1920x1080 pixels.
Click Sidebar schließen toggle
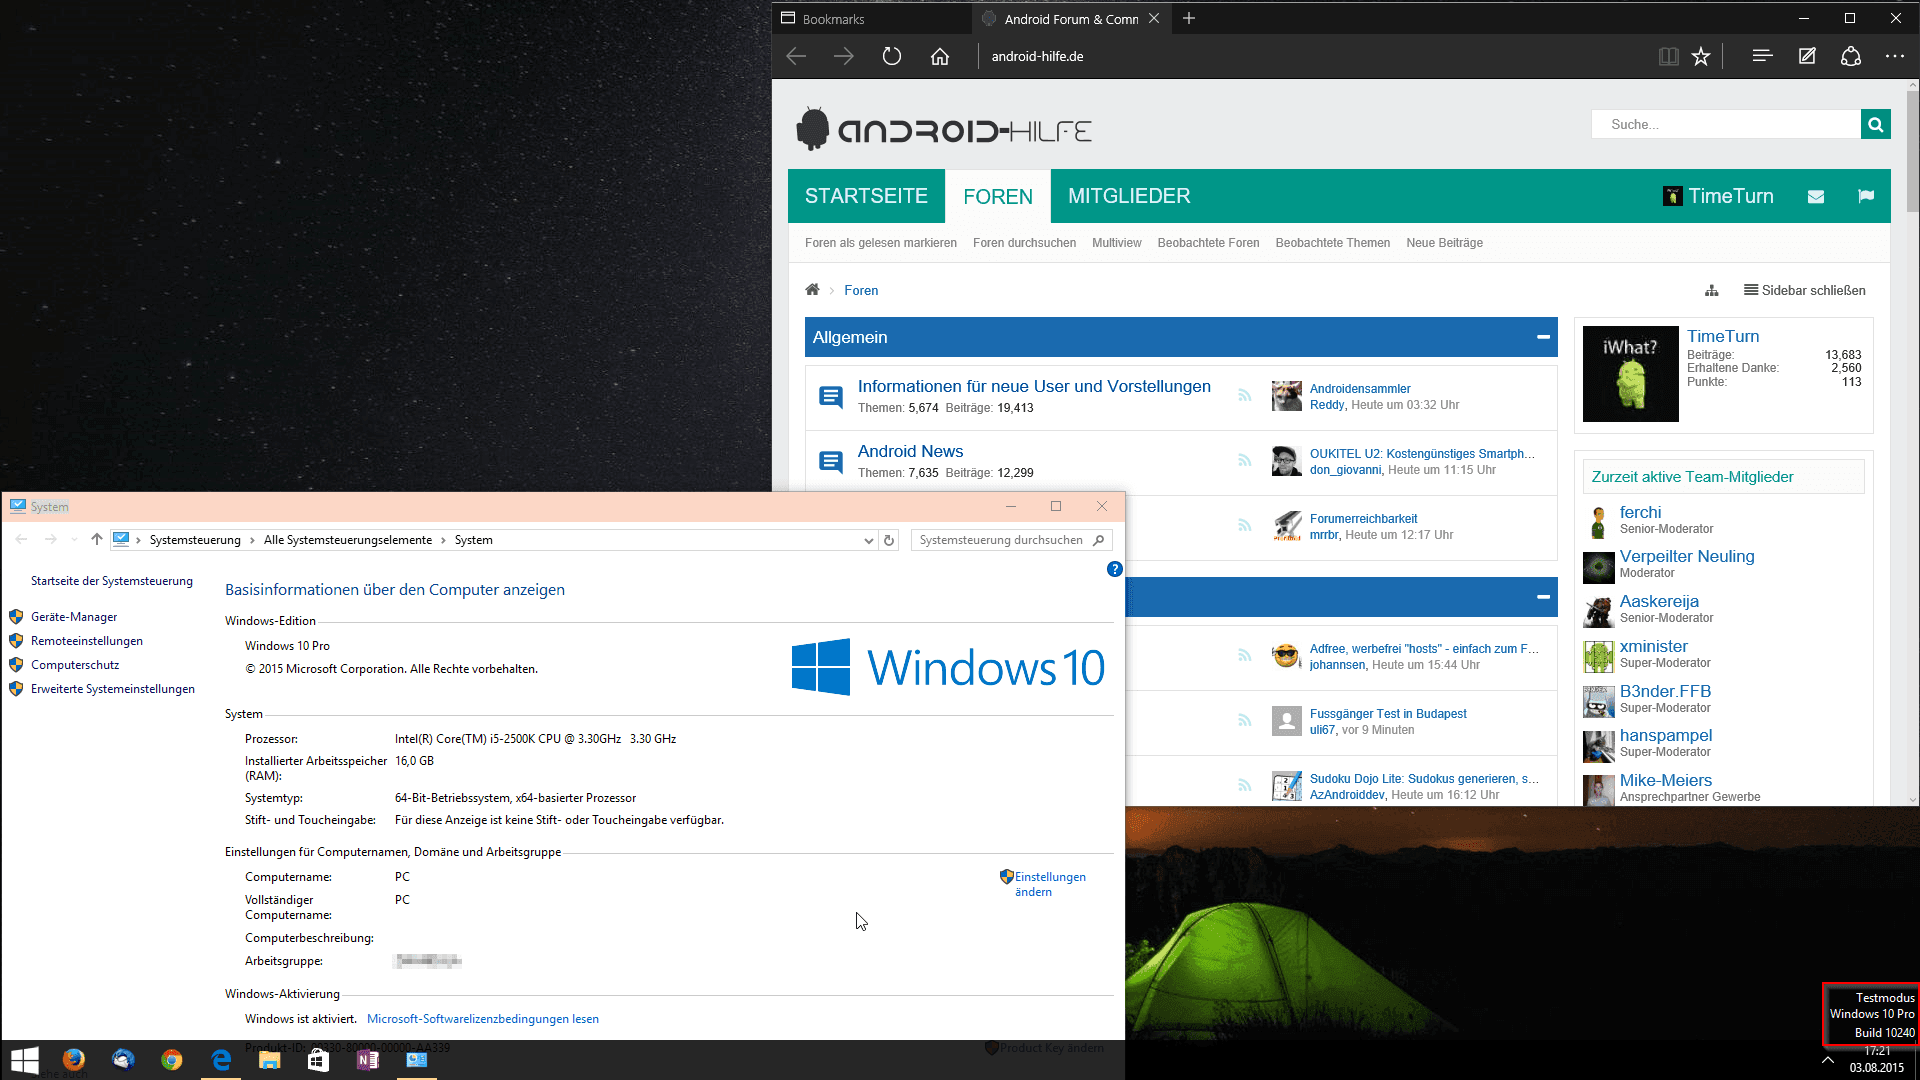1805,290
